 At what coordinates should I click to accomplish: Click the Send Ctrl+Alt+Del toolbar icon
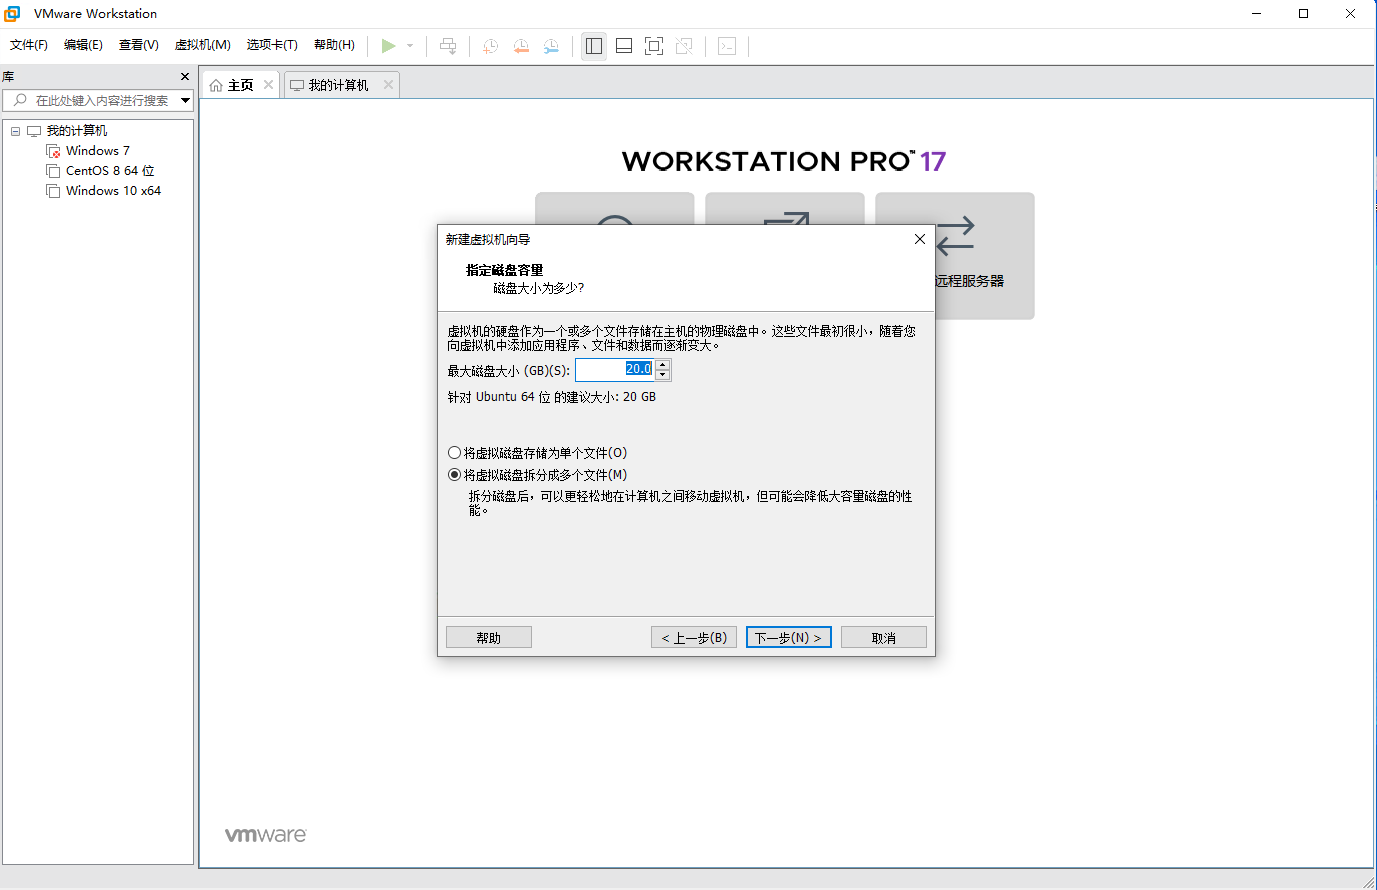(x=448, y=46)
